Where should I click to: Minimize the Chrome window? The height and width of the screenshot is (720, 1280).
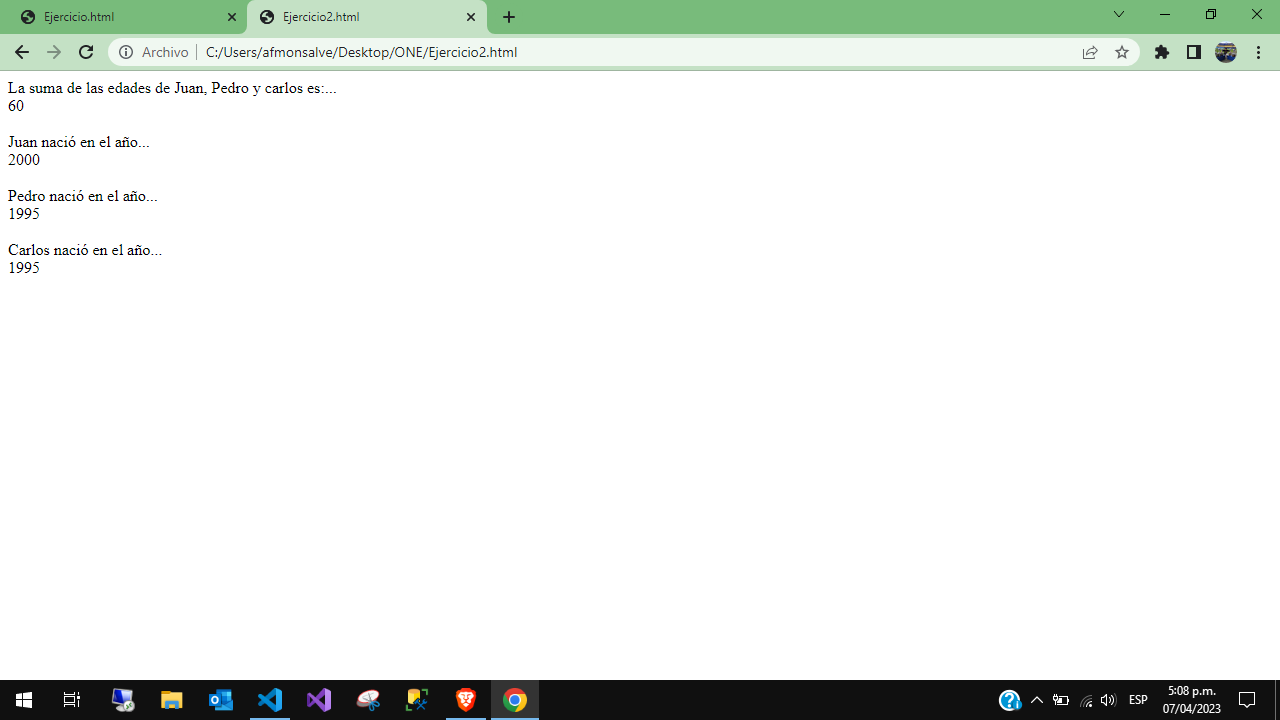click(x=1165, y=14)
